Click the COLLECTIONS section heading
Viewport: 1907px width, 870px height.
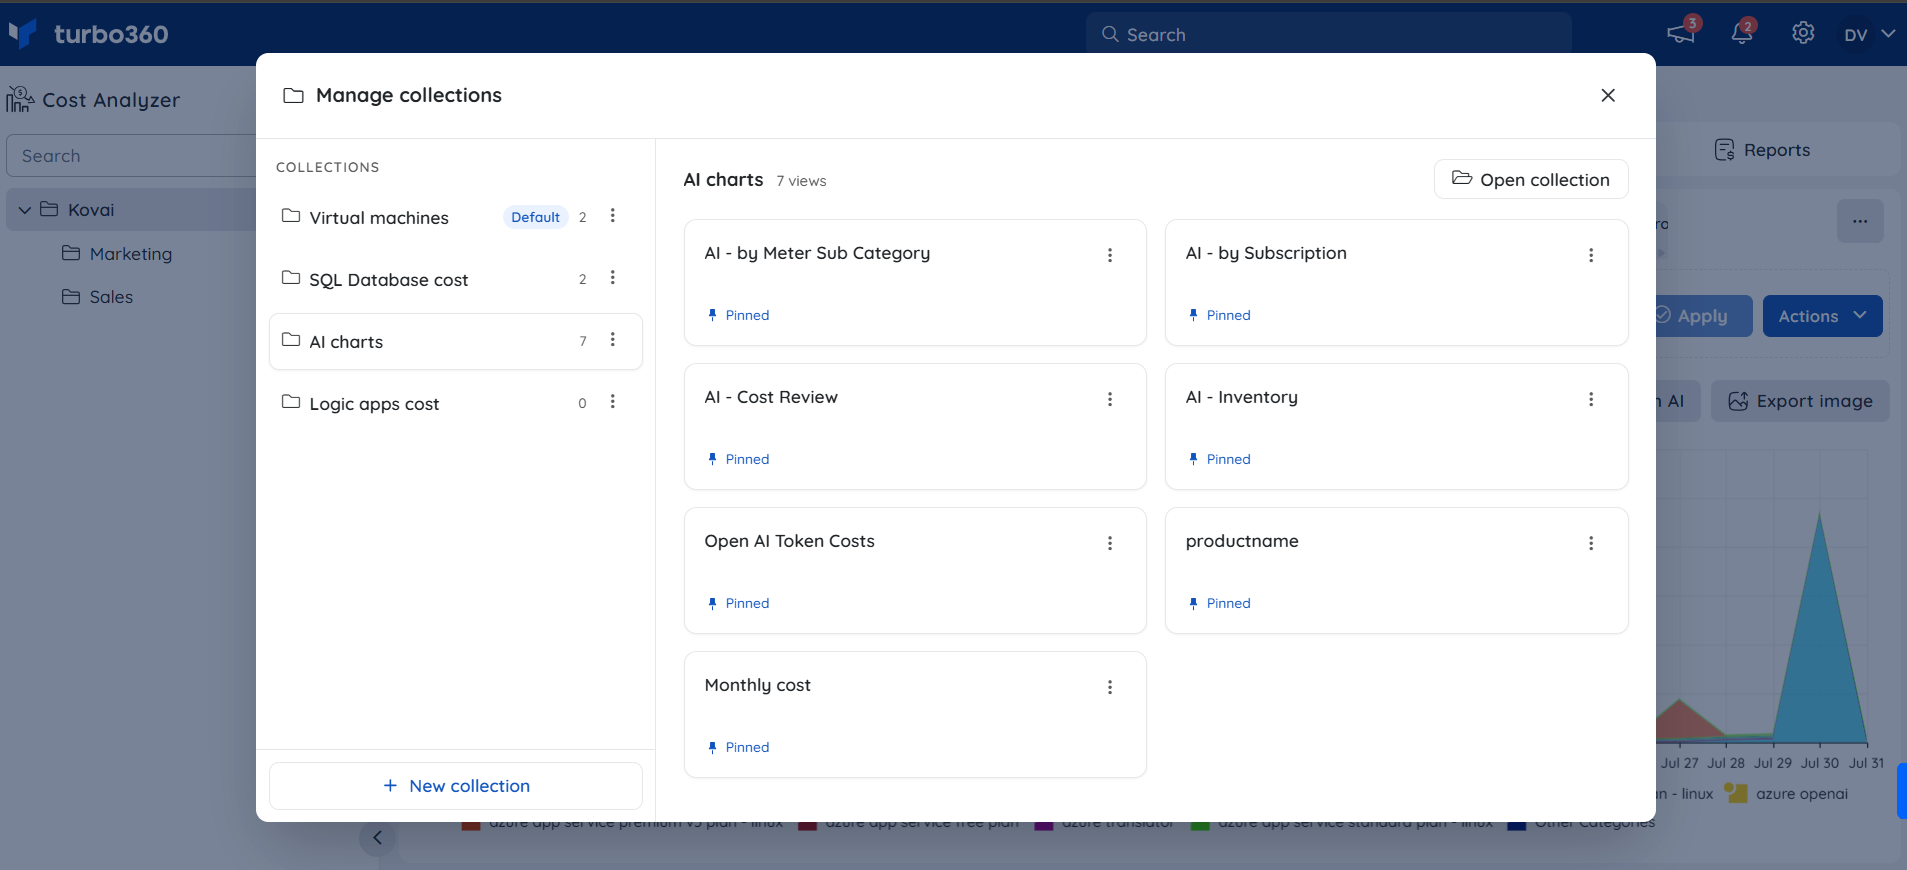coord(328,167)
